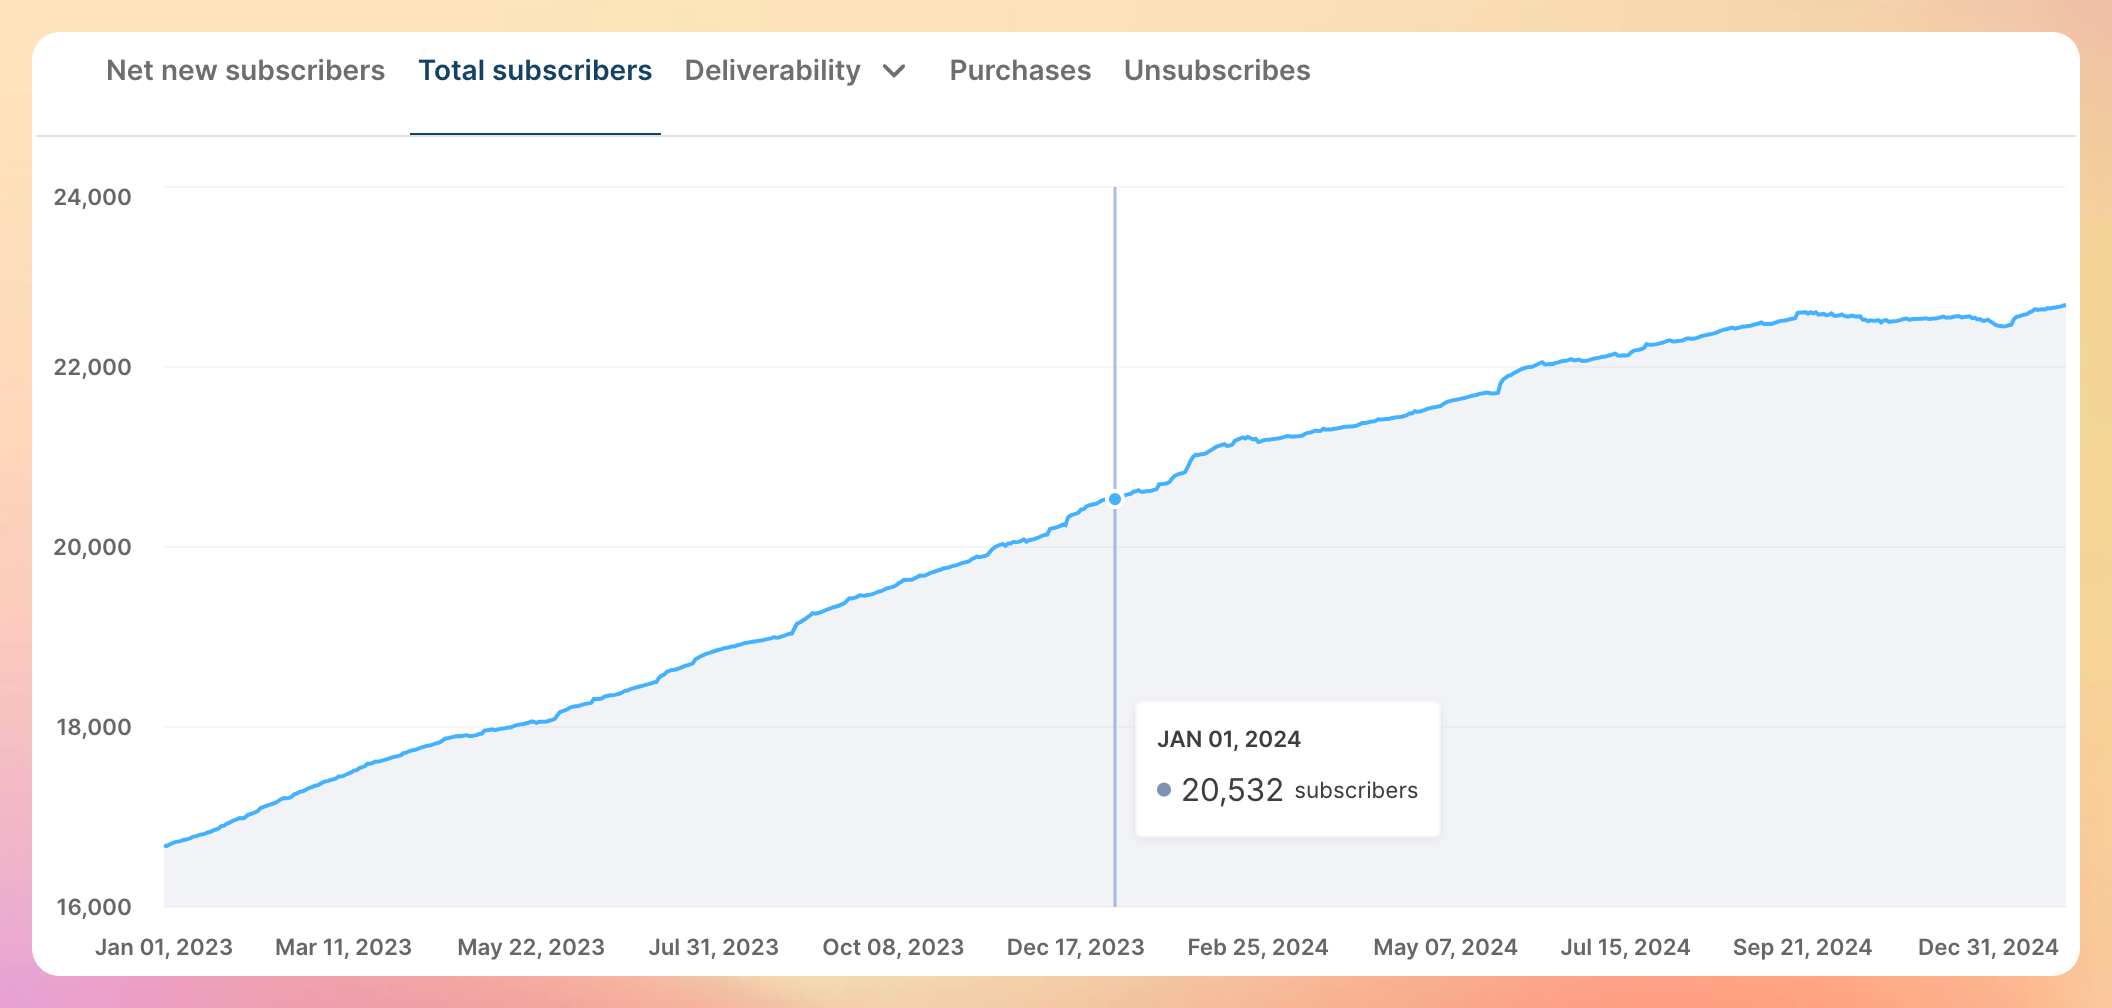Switch to the Net new subscribers tab

[246, 70]
